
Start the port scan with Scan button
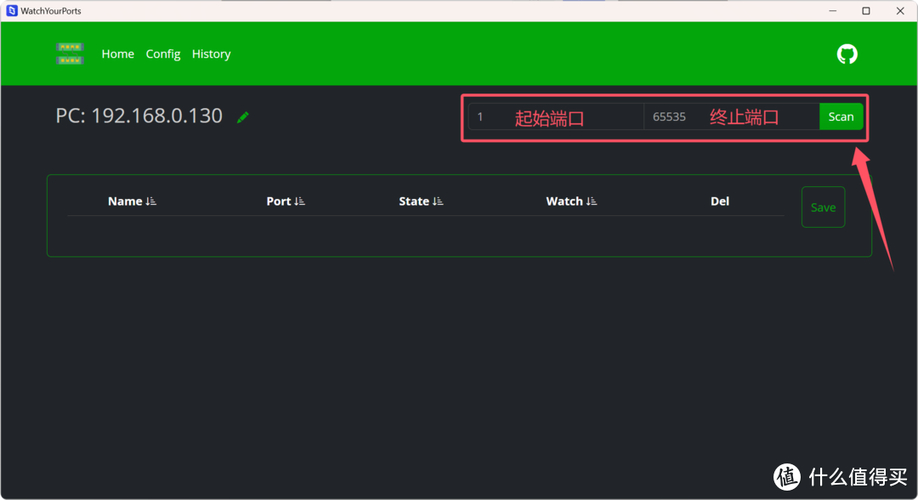pyautogui.click(x=841, y=117)
